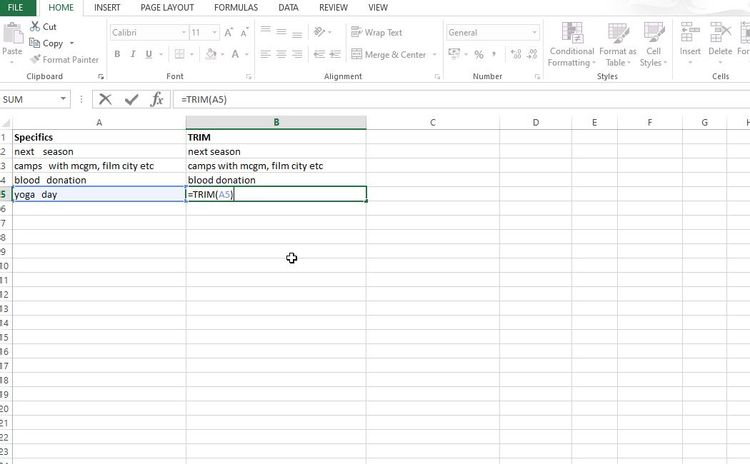Click the Merge & Center button

(388, 55)
